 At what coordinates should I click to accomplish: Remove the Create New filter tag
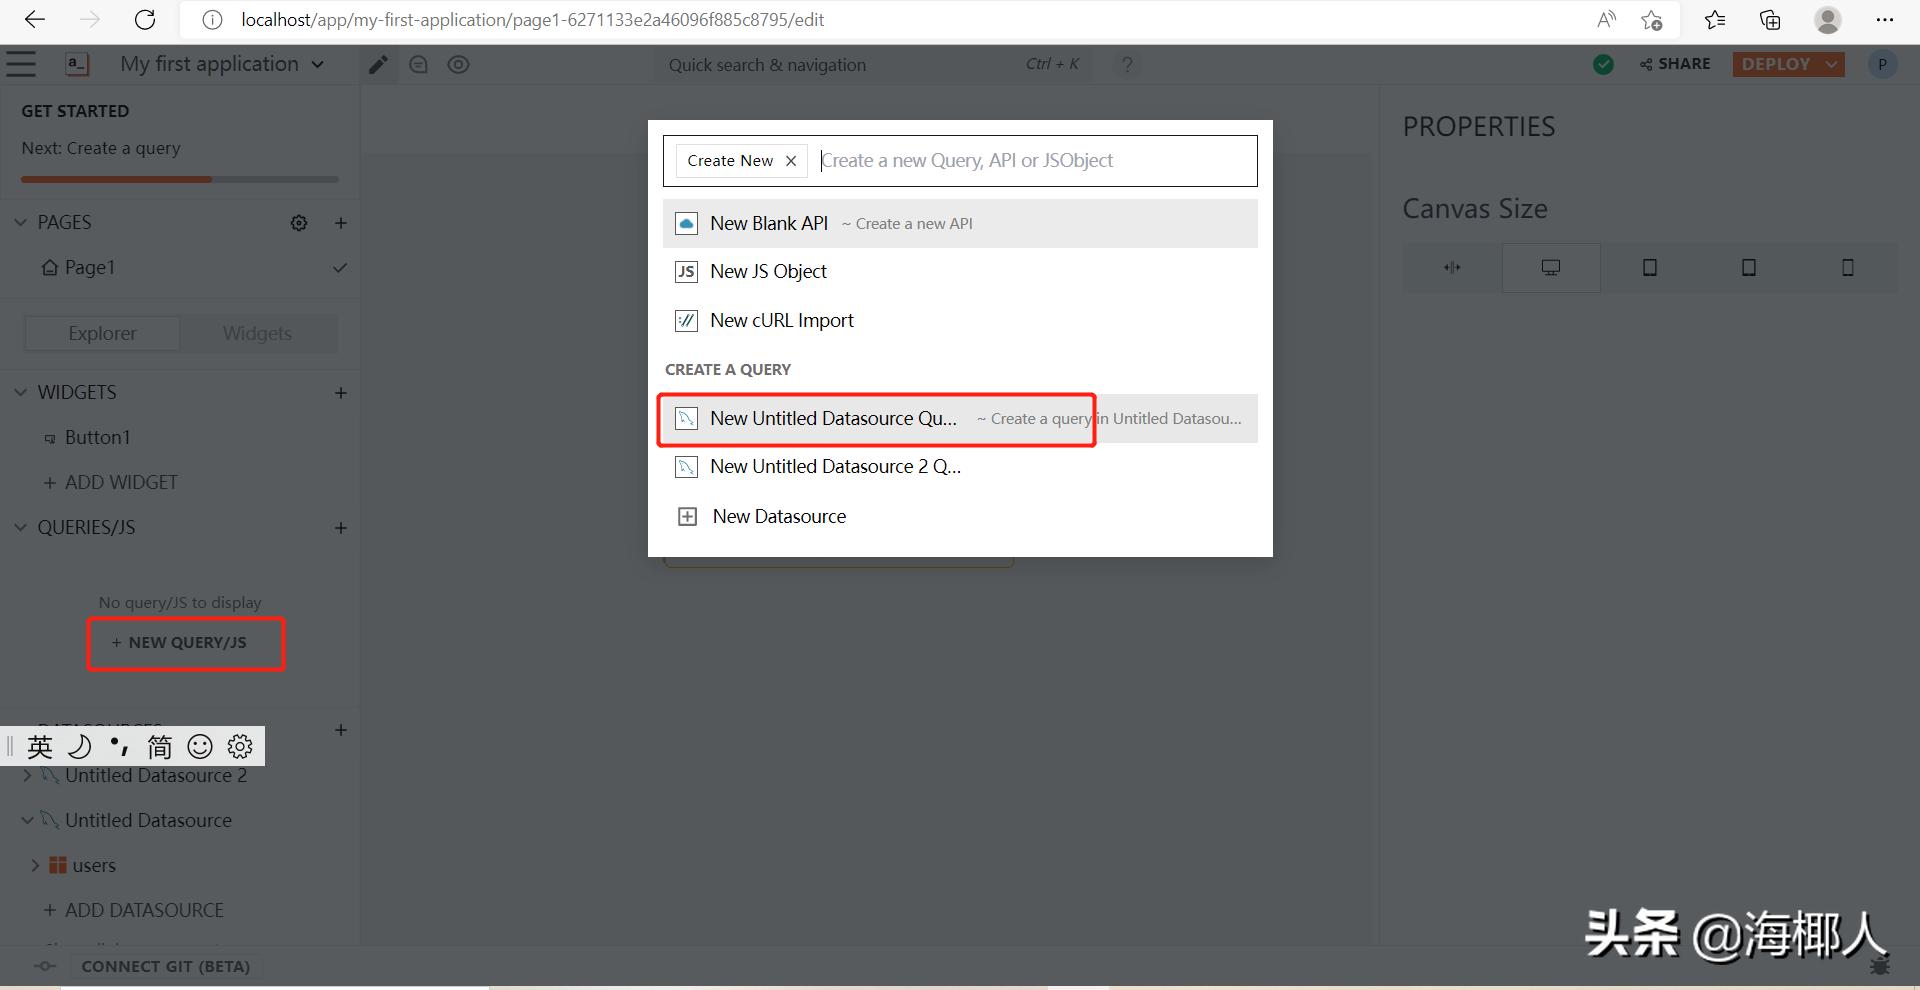point(791,161)
